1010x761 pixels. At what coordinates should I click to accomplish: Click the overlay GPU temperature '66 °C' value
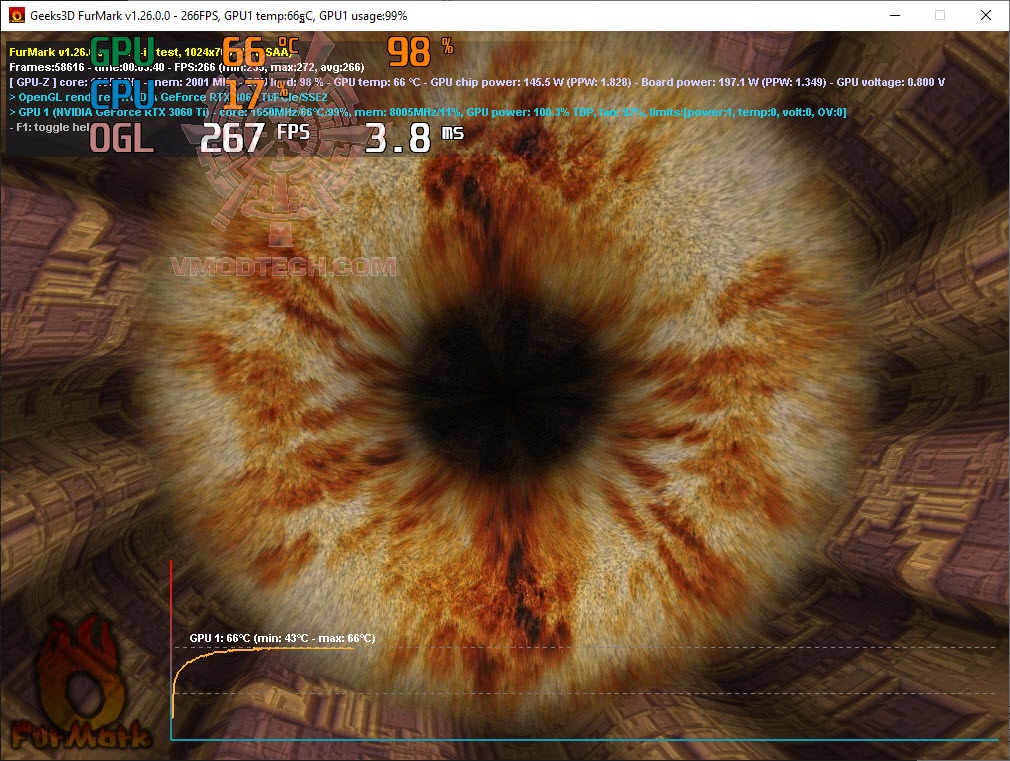pyautogui.click(x=261, y=52)
